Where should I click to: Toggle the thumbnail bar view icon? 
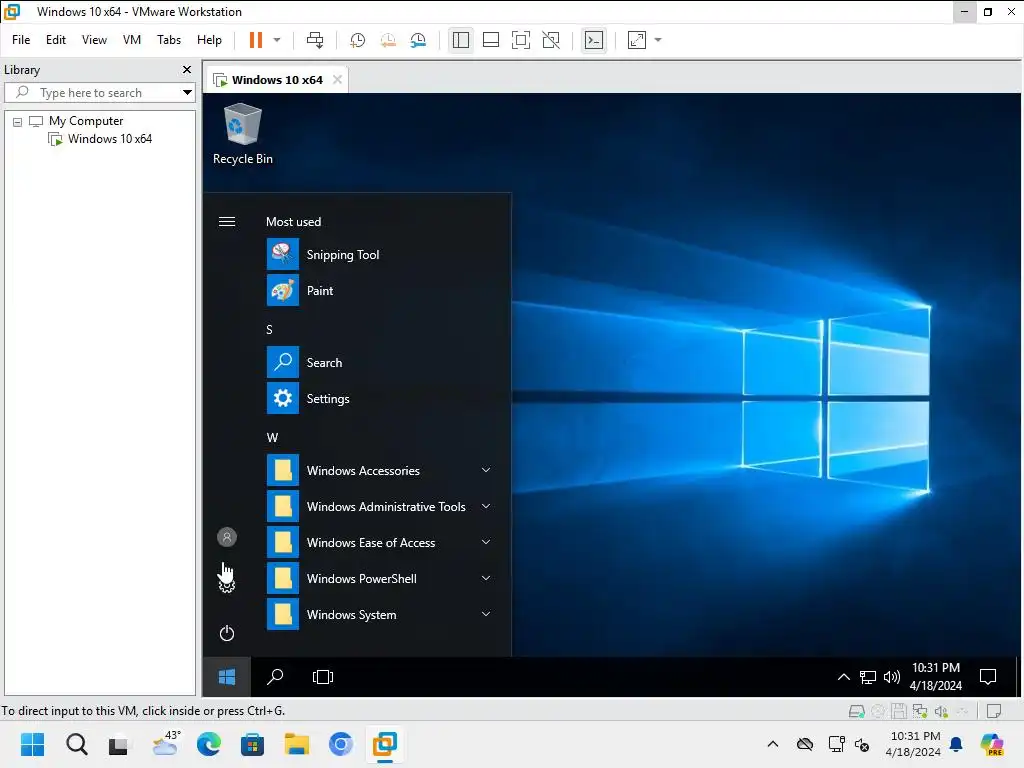click(490, 40)
